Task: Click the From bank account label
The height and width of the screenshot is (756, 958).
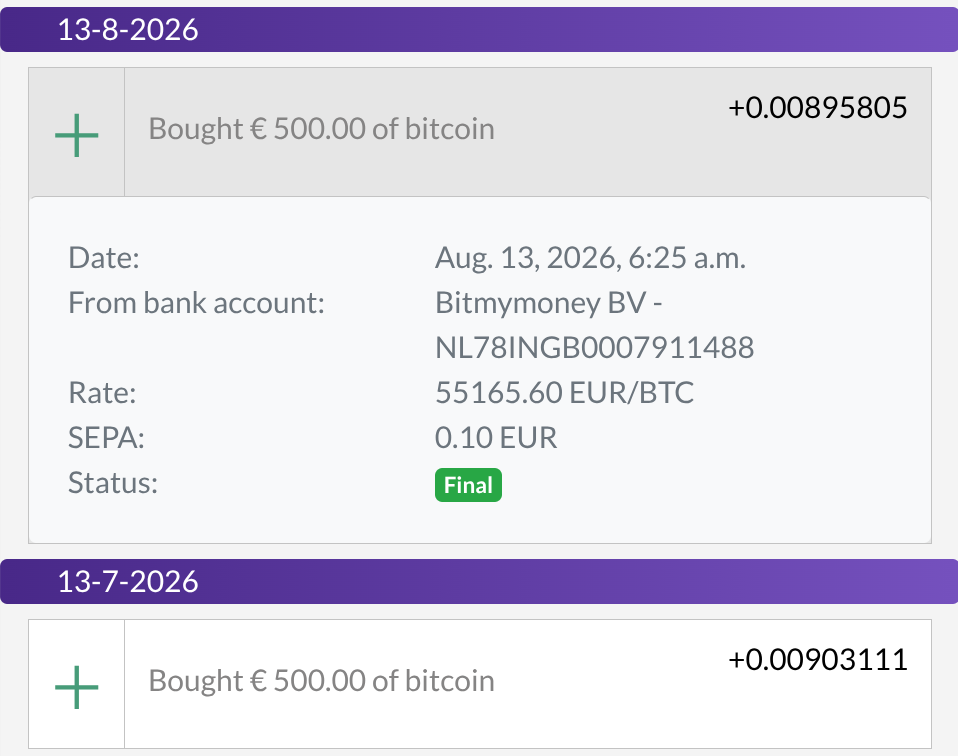Action: [x=196, y=303]
